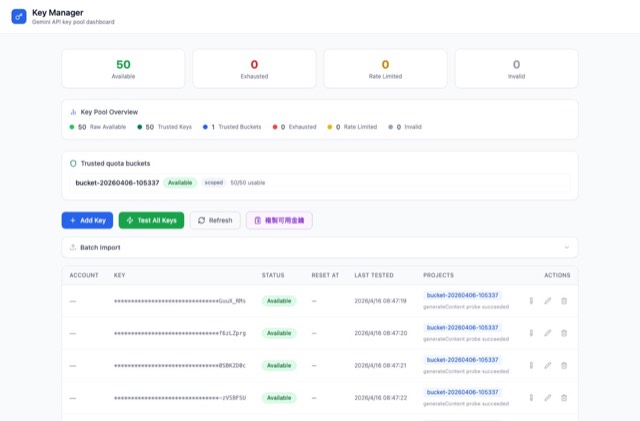Click the STATUS column header
The height and width of the screenshot is (421, 640).
pos(273,275)
